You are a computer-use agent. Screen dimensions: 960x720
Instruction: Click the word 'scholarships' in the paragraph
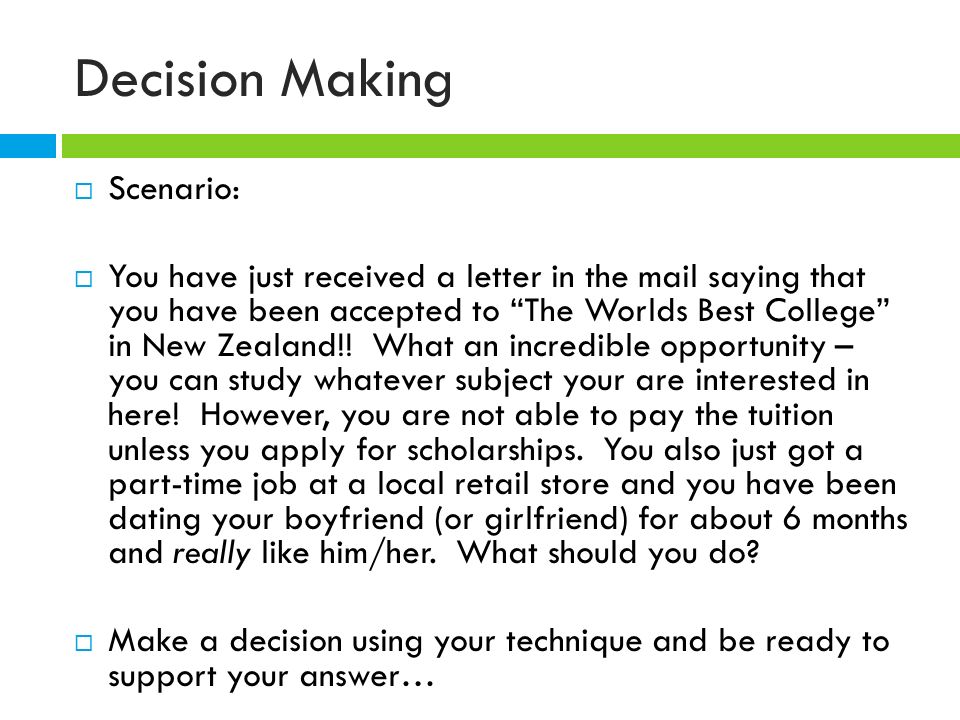(x=493, y=451)
